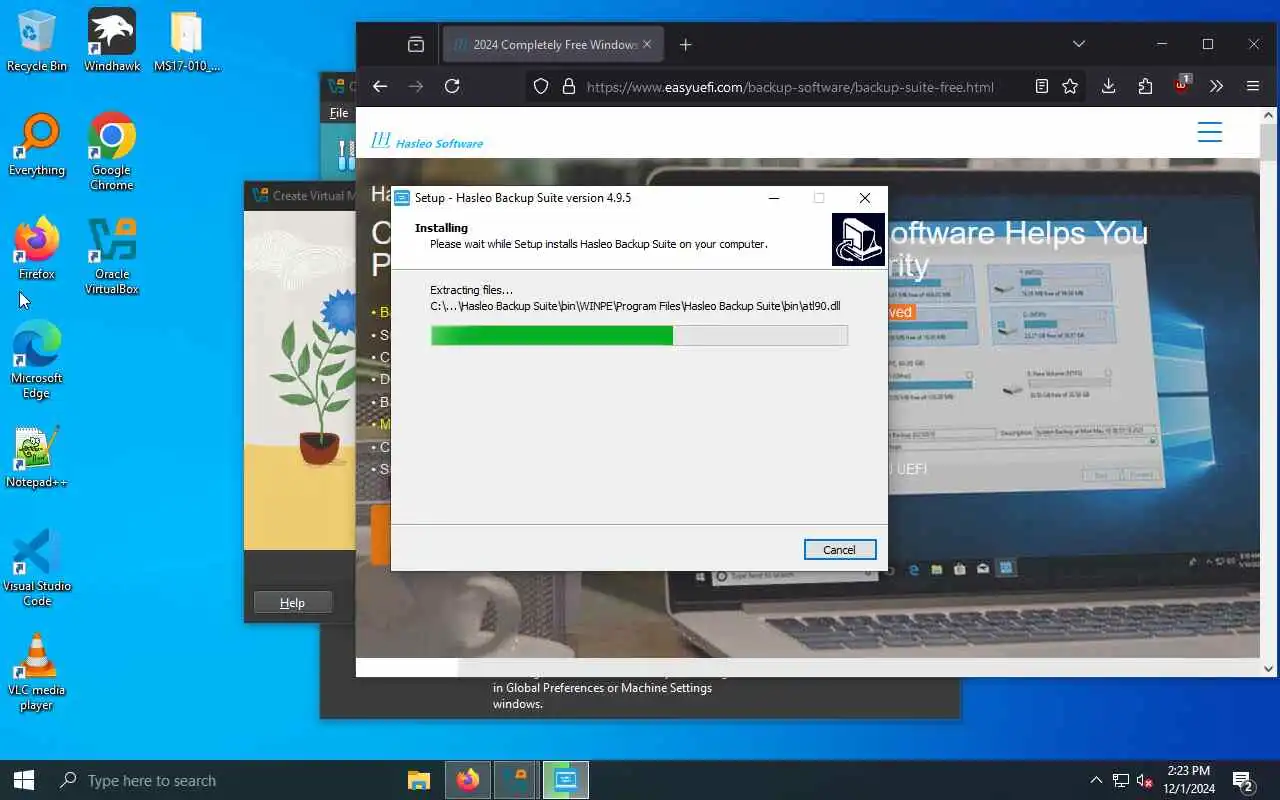Select Microsoft Edge desktop shortcut
1280x800 pixels.
[37, 360]
